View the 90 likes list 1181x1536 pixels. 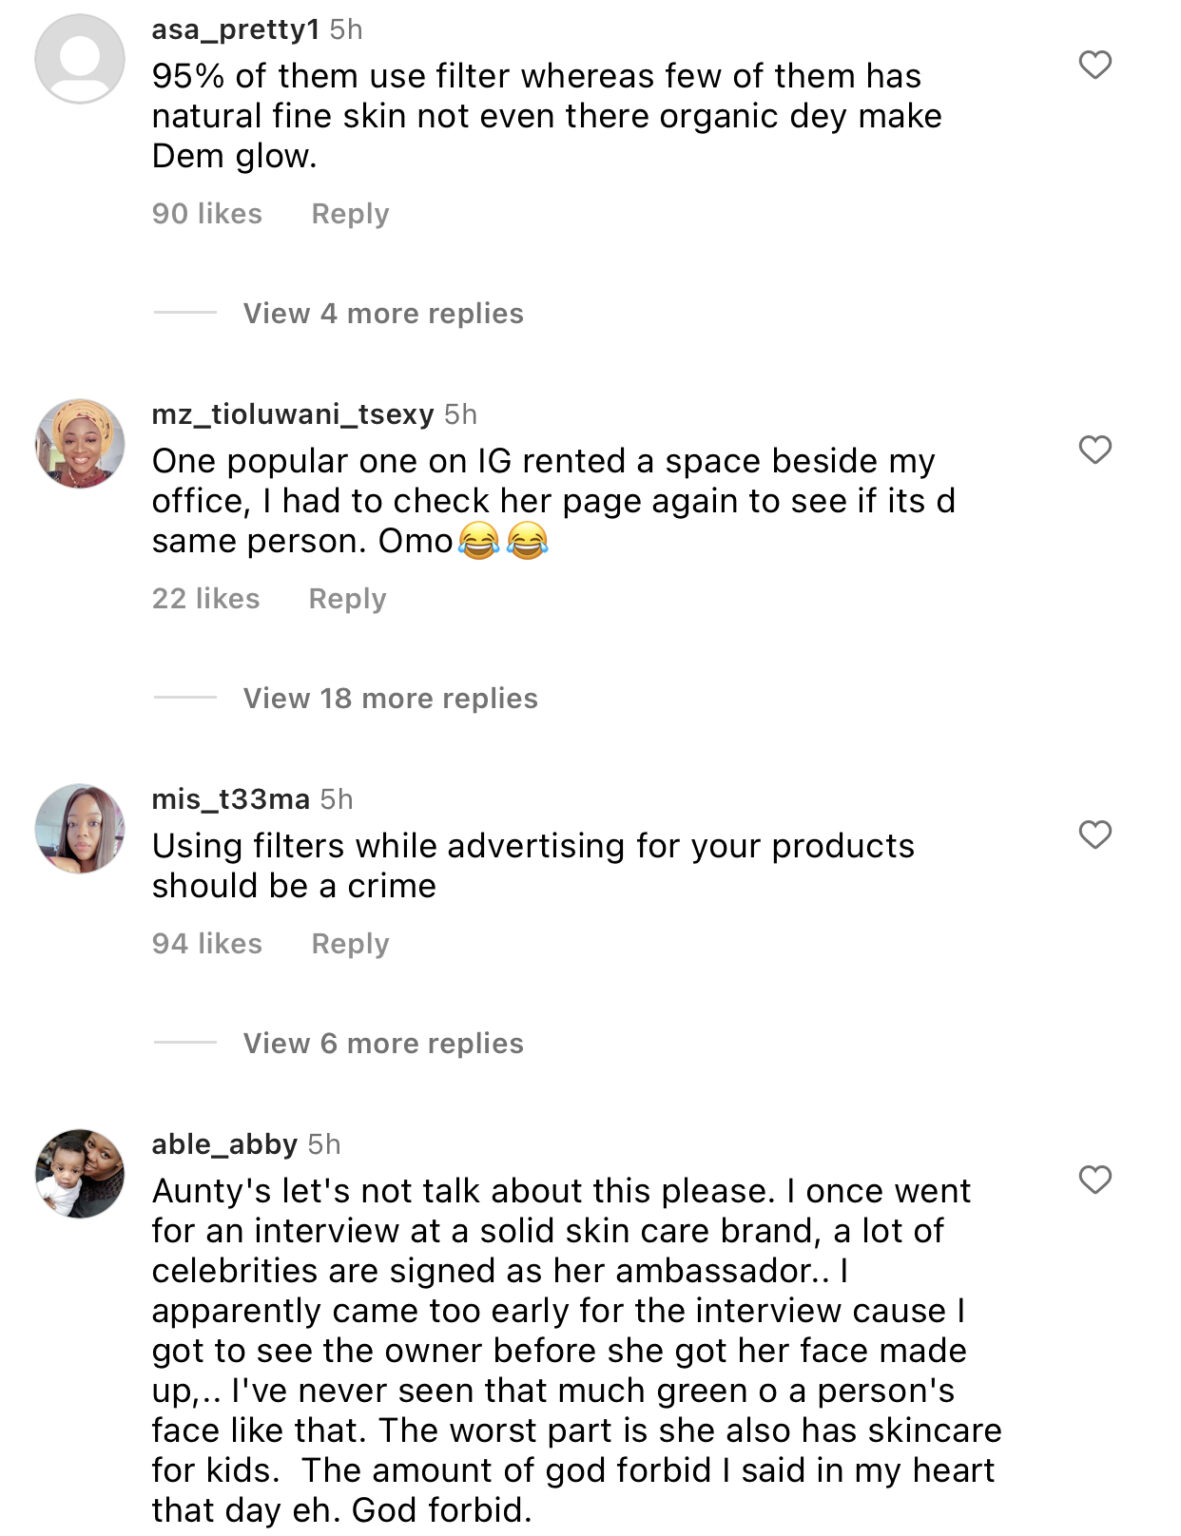coord(207,214)
